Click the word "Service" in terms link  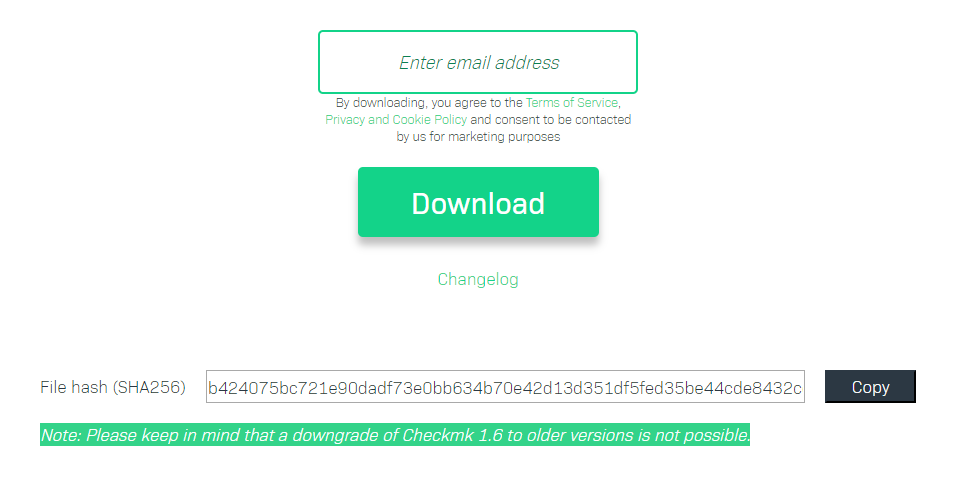598,103
